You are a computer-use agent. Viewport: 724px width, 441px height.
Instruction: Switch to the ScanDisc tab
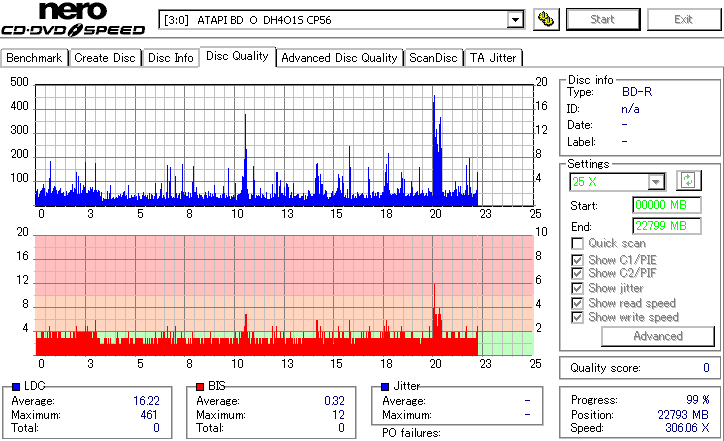(x=433, y=58)
